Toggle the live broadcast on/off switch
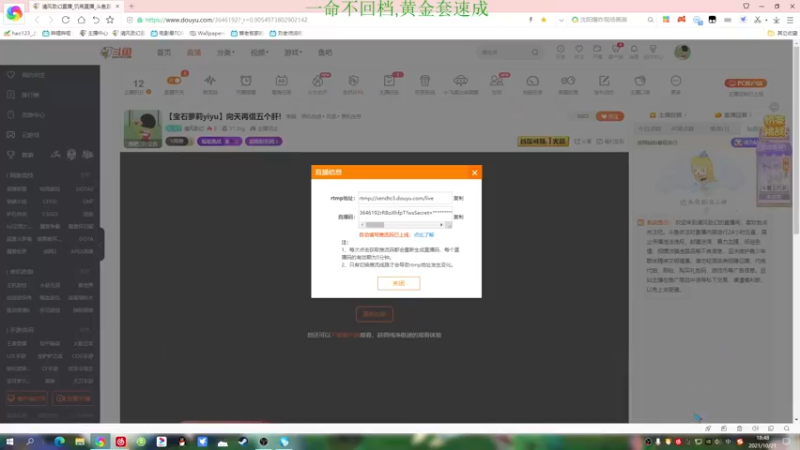 (x=174, y=81)
